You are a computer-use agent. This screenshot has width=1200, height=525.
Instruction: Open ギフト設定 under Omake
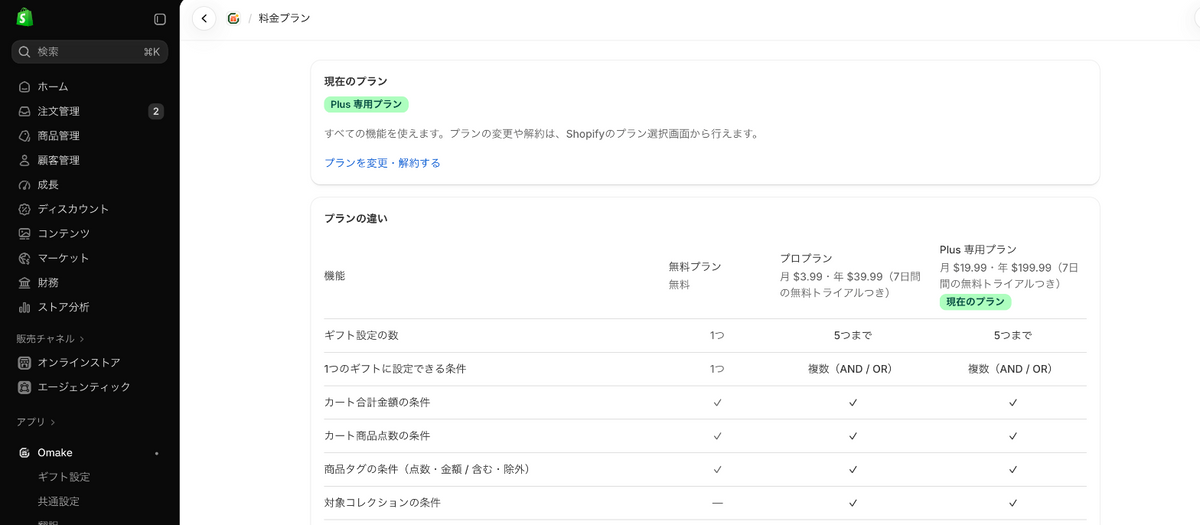point(64,477)
